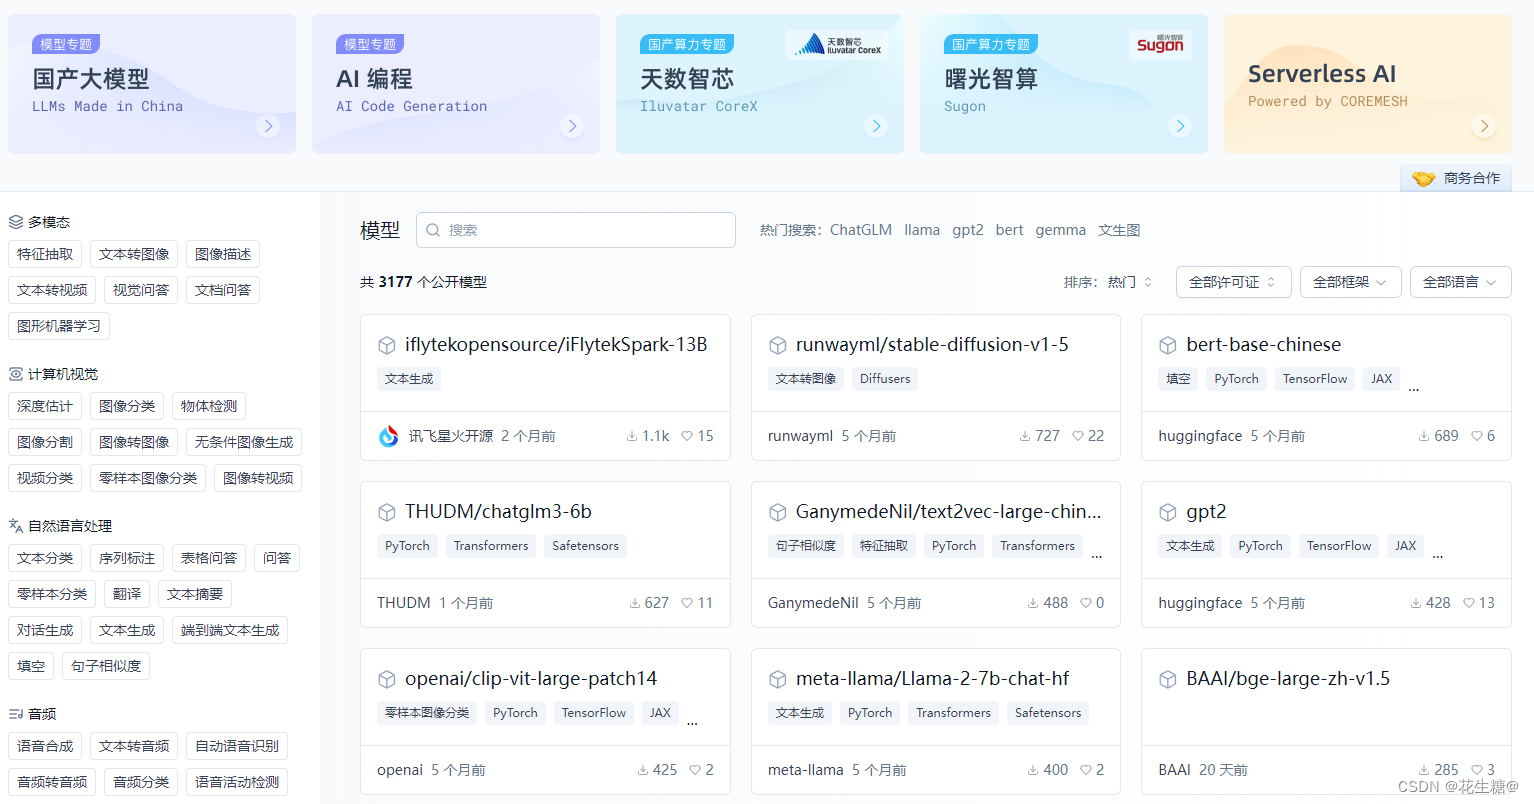The height and width of the screenshot is (804, 1534).
Task: Select the 物体检测 filter tag
Action: pos(209,406)
